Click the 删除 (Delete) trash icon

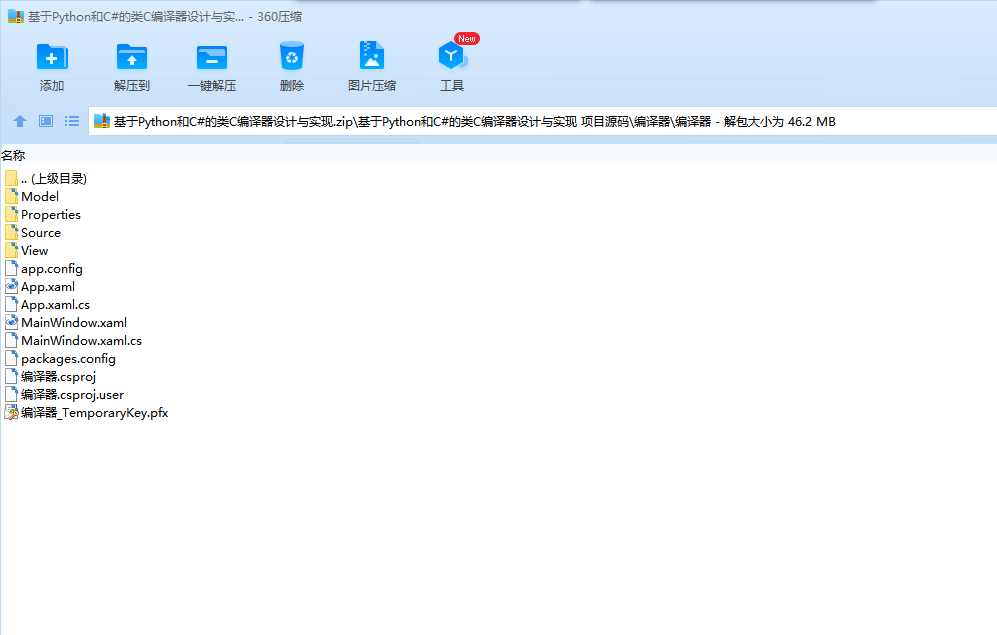(x=292, y=57)
